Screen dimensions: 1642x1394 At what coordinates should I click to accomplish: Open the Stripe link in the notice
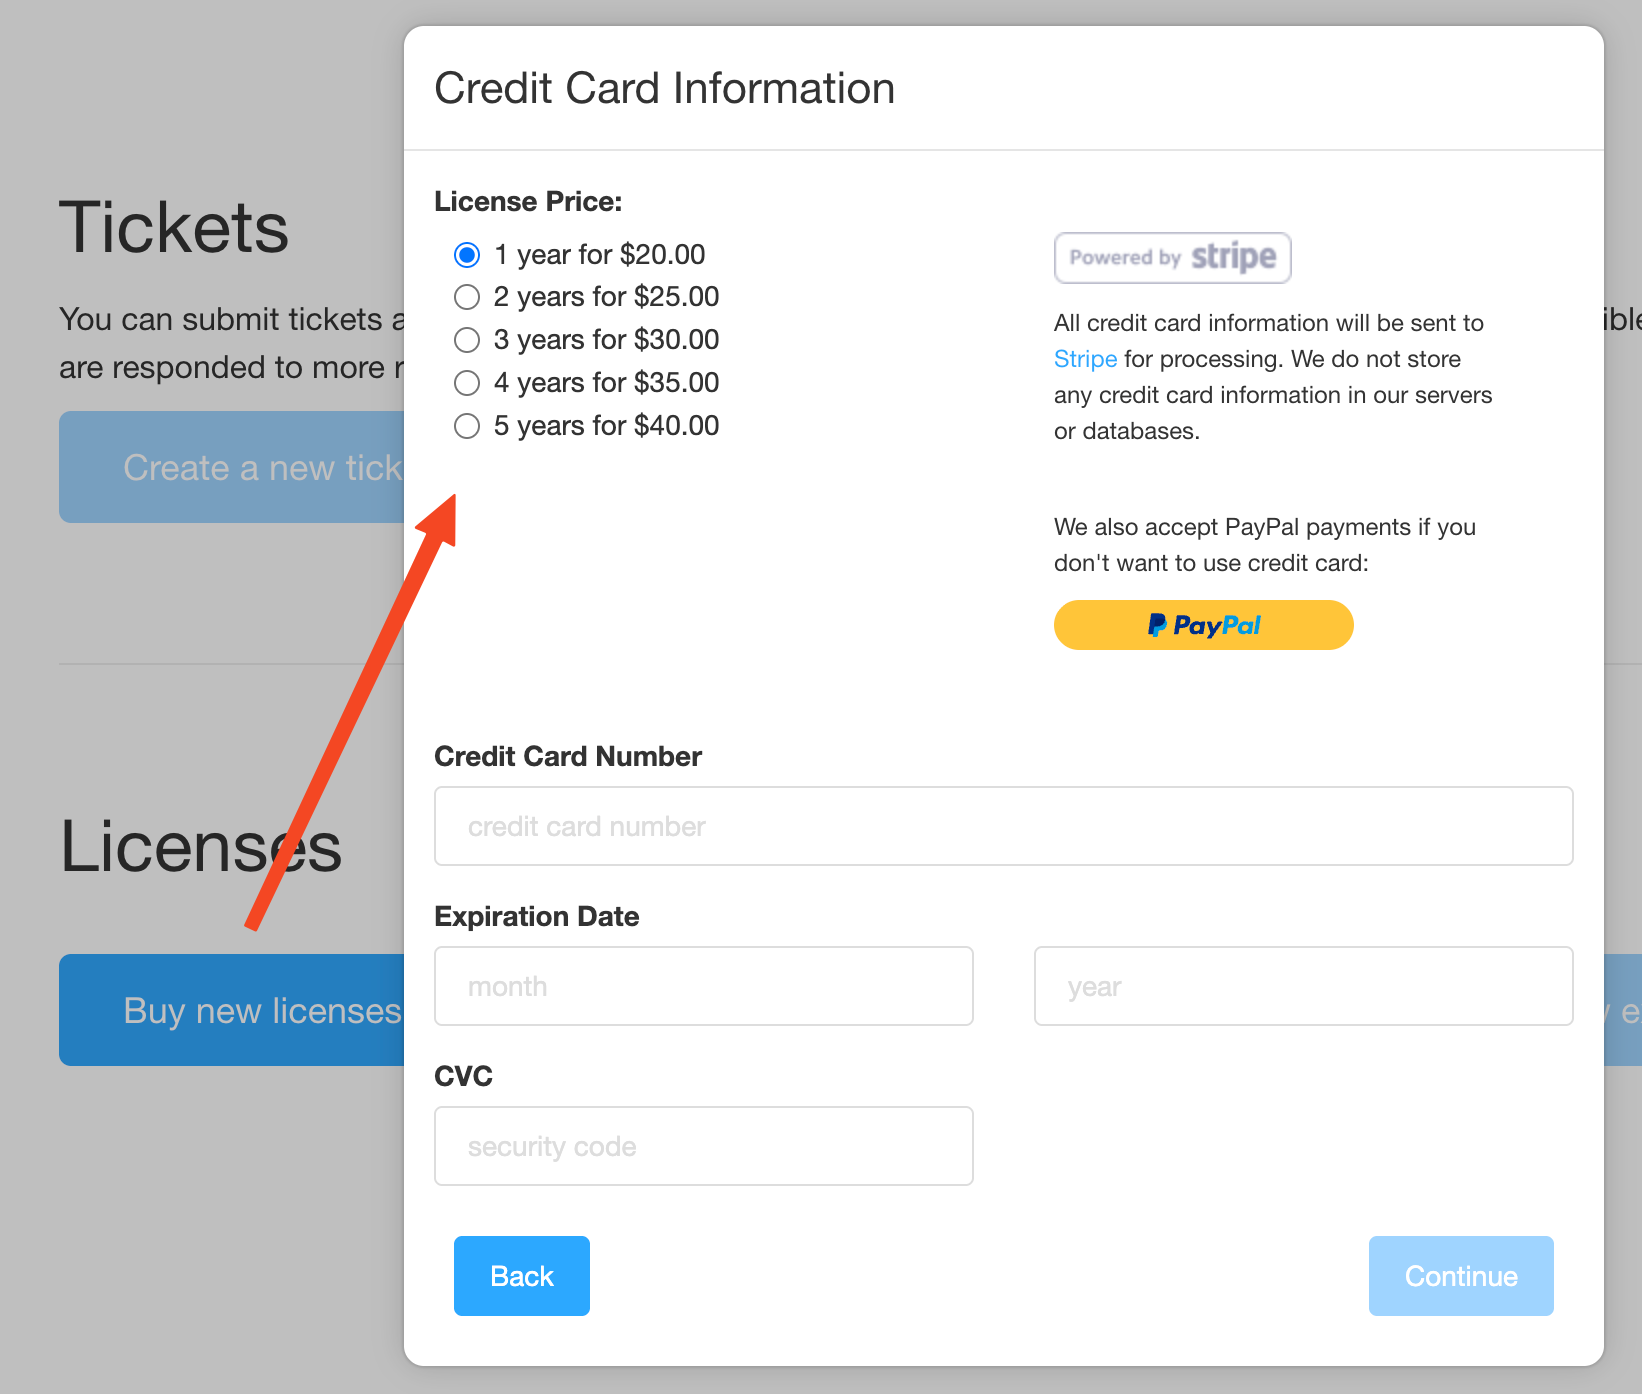[x=1085, y=359]
